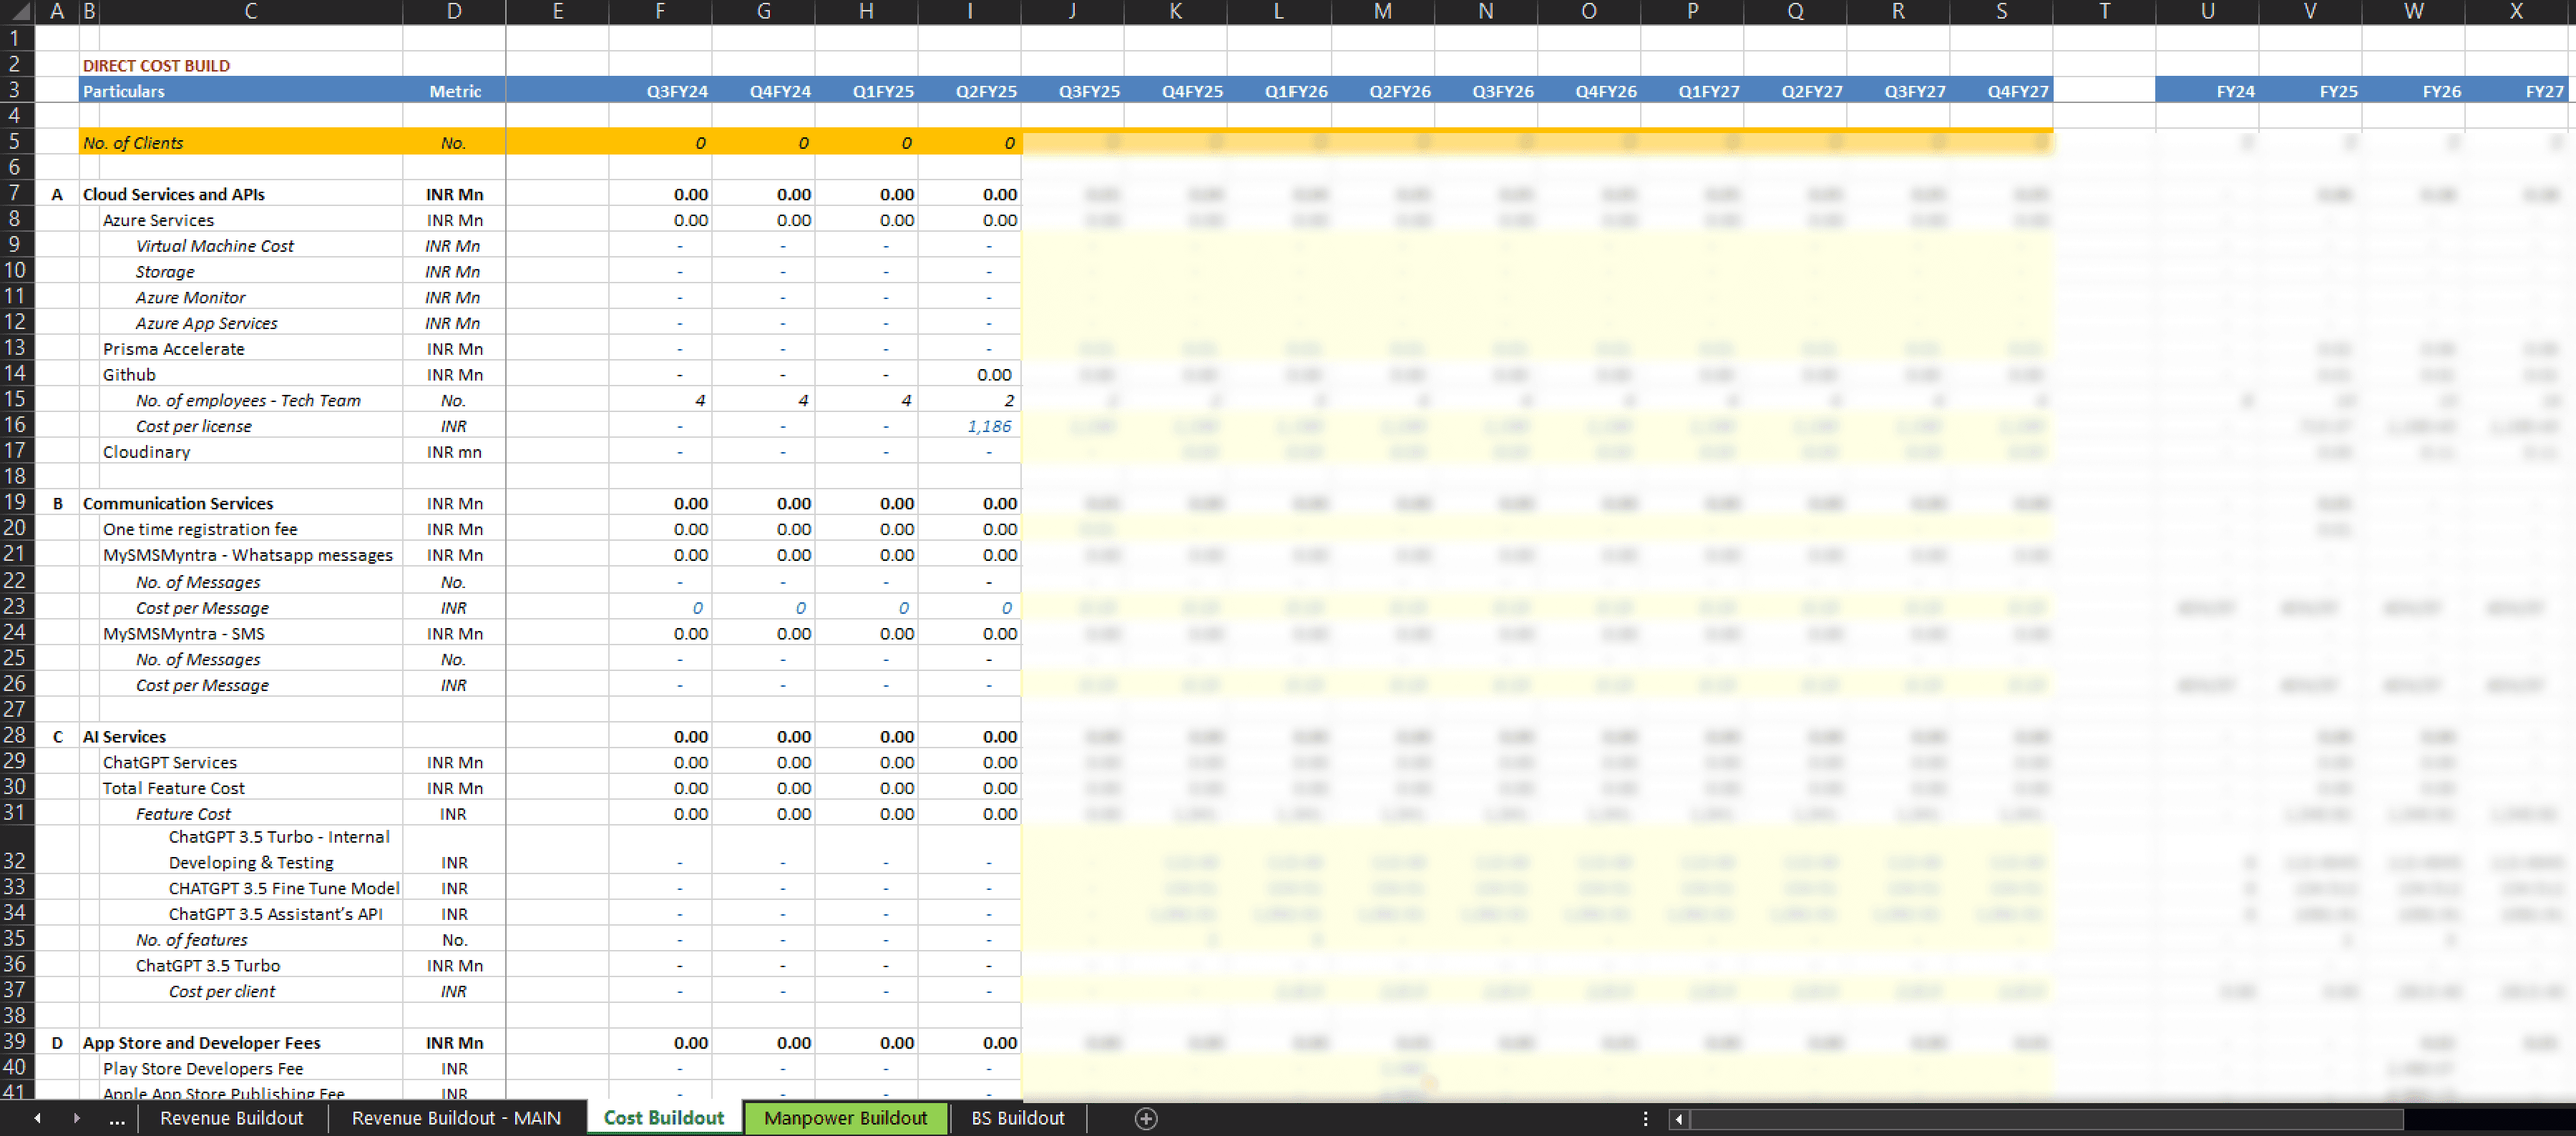
Task: Open the BS Buildout sheet tab
Action: [1017, 1118]
